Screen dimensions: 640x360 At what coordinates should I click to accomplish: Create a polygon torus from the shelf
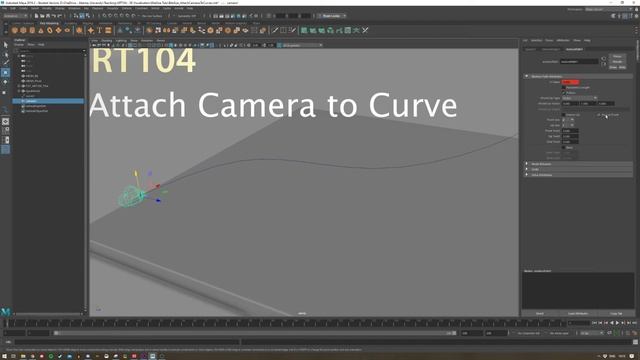click(50, 30)
